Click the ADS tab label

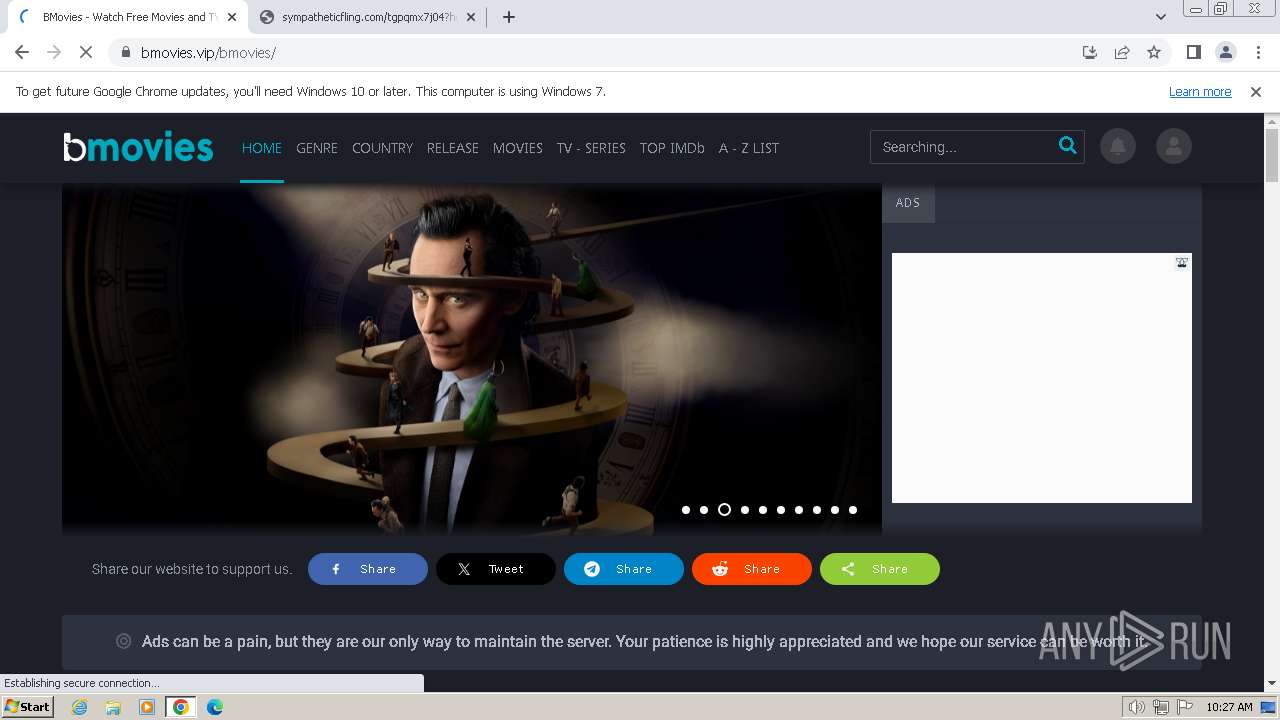pos(908,203)
